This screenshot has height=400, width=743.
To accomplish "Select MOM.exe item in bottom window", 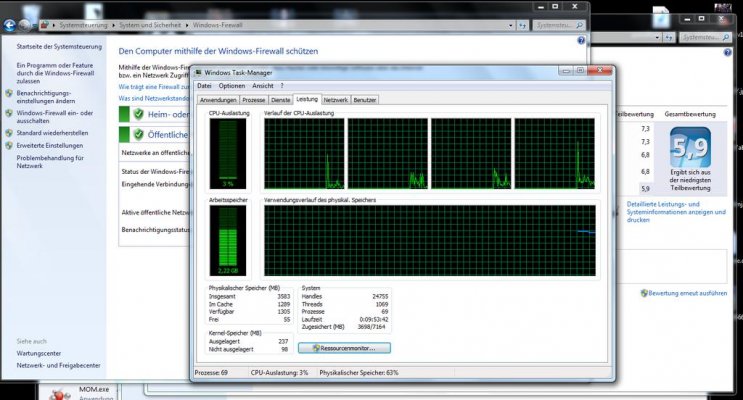I will point(94,389).
